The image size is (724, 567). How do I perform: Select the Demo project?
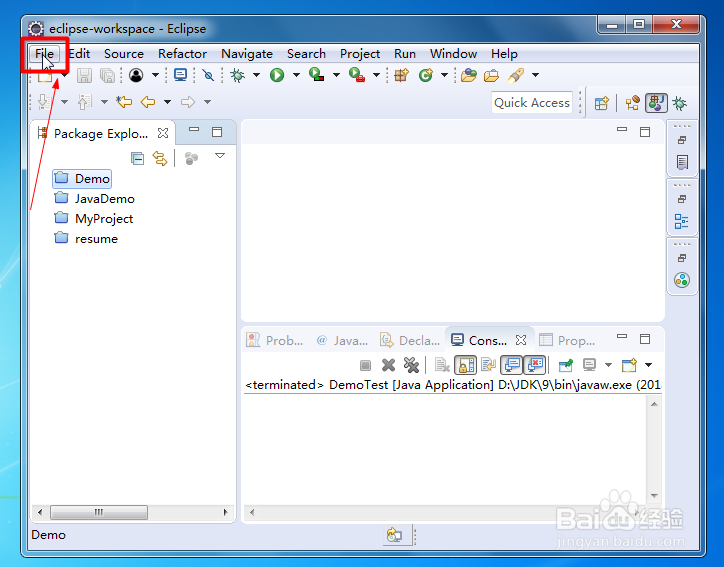82,179
